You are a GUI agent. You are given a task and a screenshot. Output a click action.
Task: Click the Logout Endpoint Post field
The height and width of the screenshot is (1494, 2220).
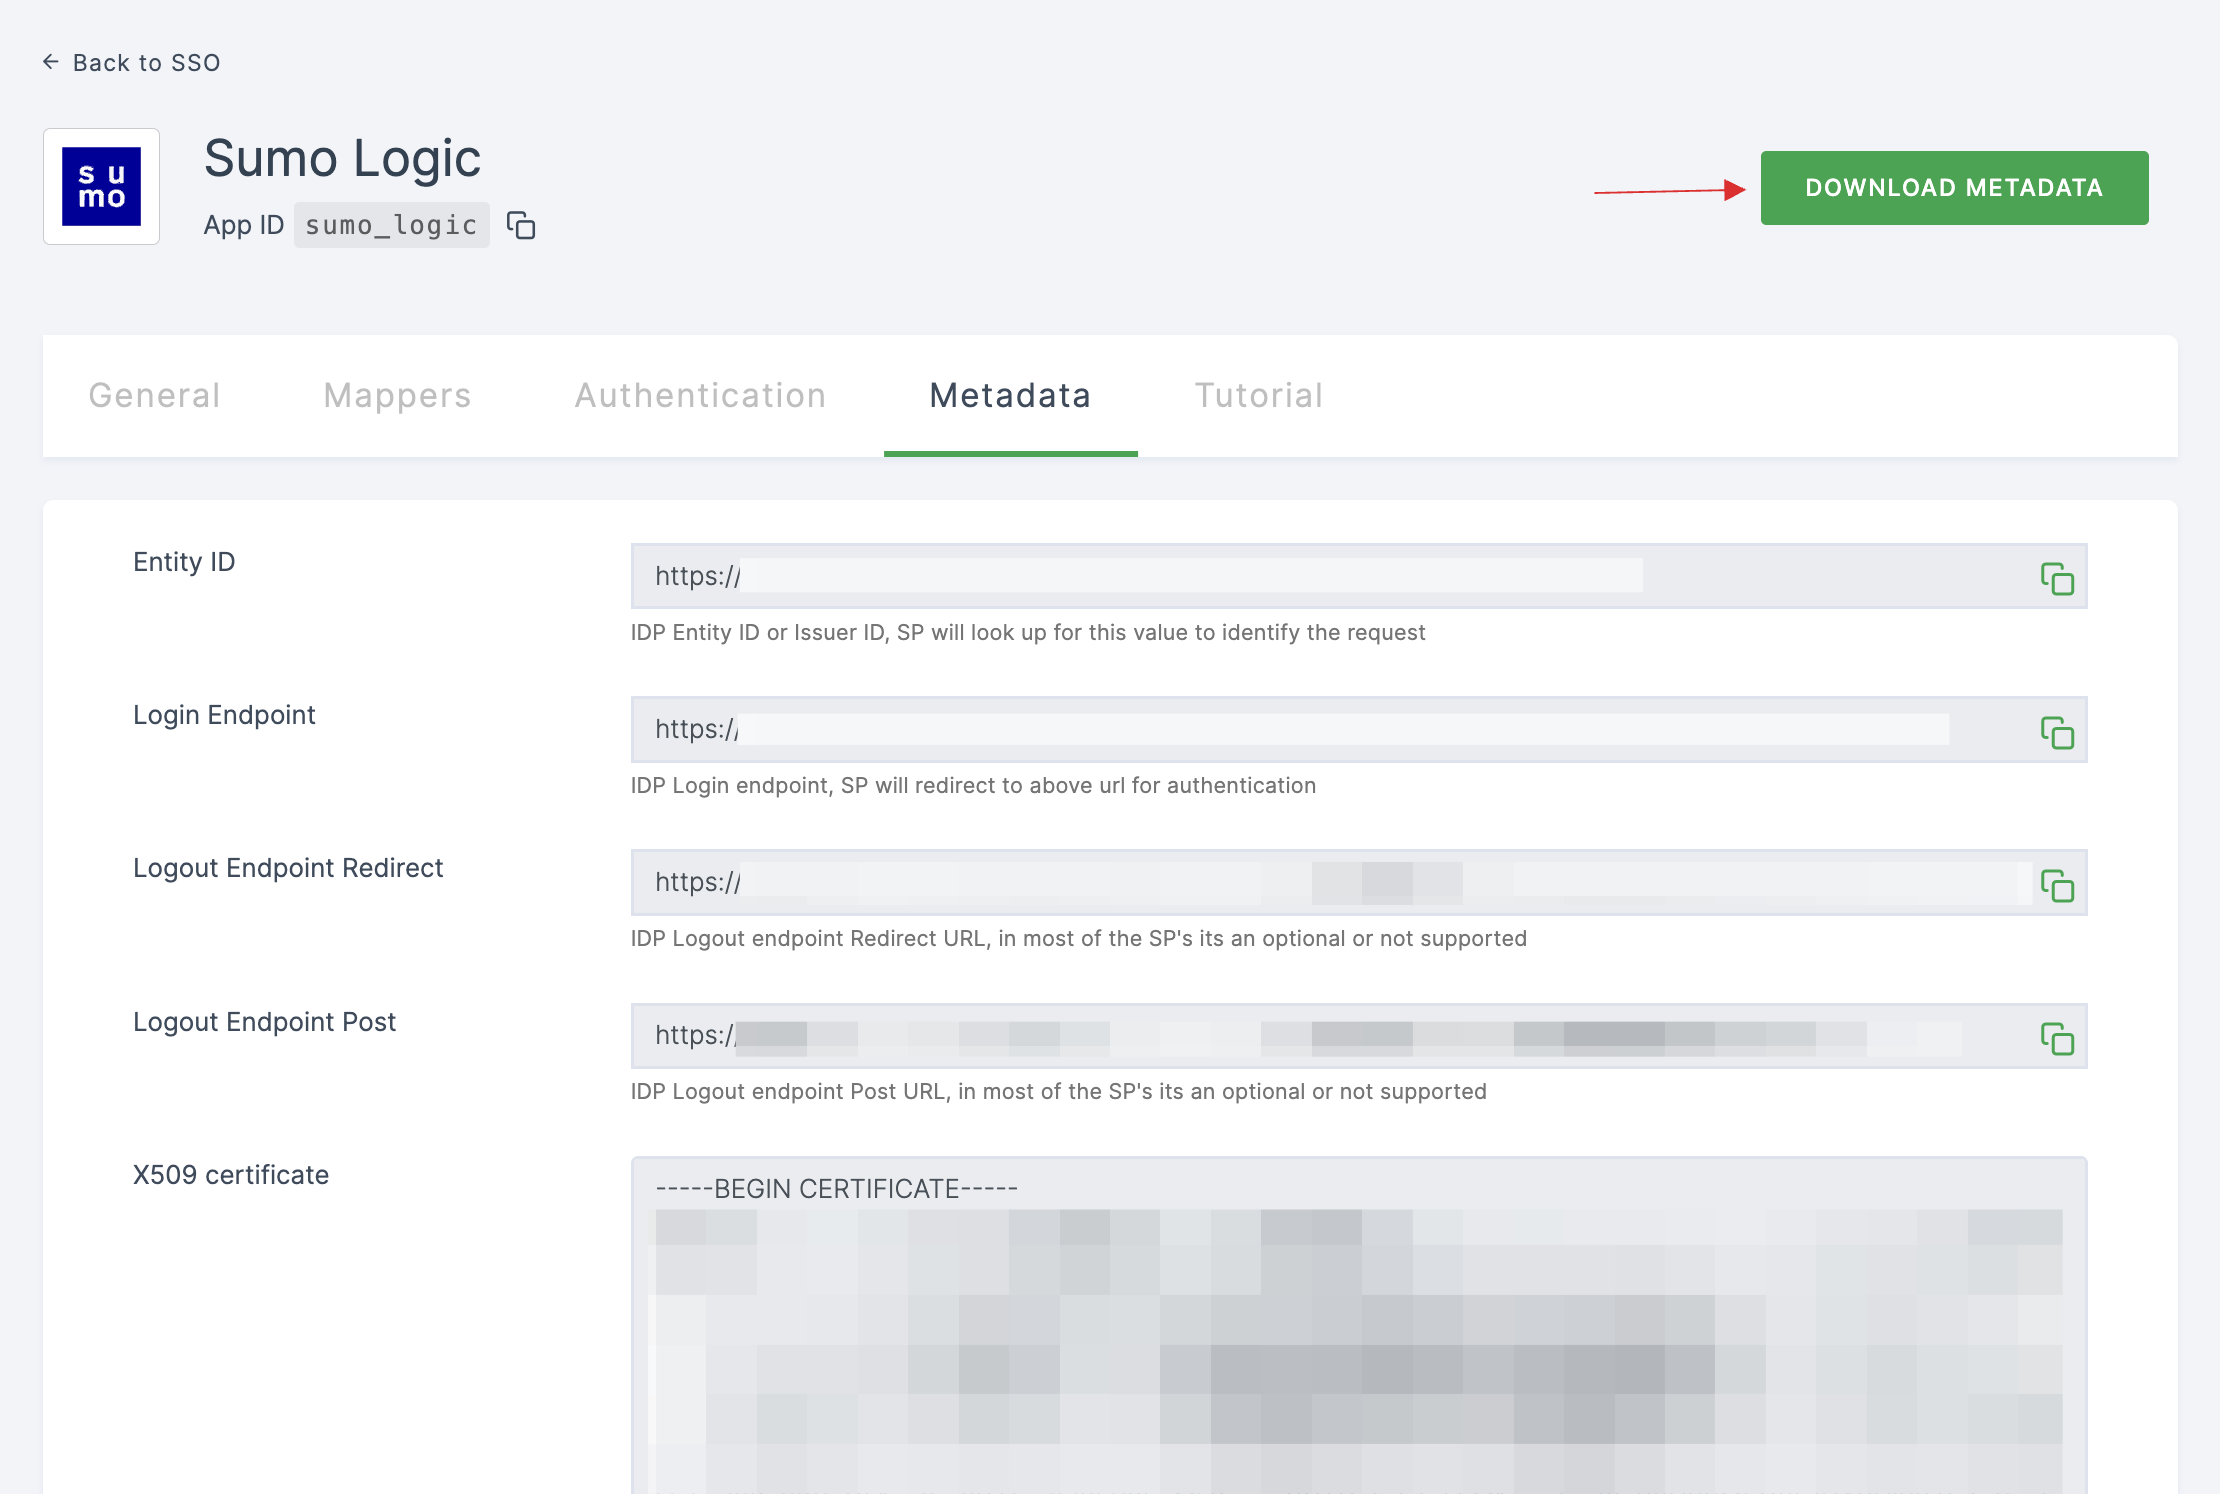pyautogui.click(x=1359, y=1035)
